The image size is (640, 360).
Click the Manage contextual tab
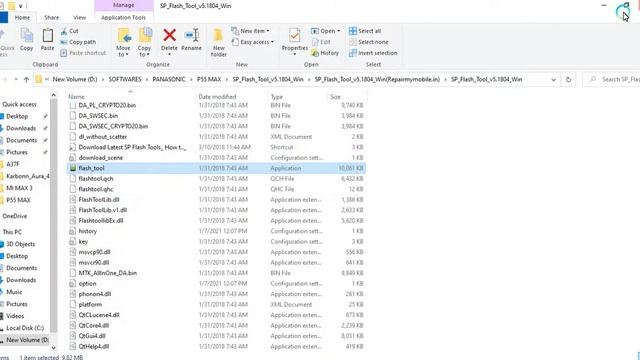point(124,5)
